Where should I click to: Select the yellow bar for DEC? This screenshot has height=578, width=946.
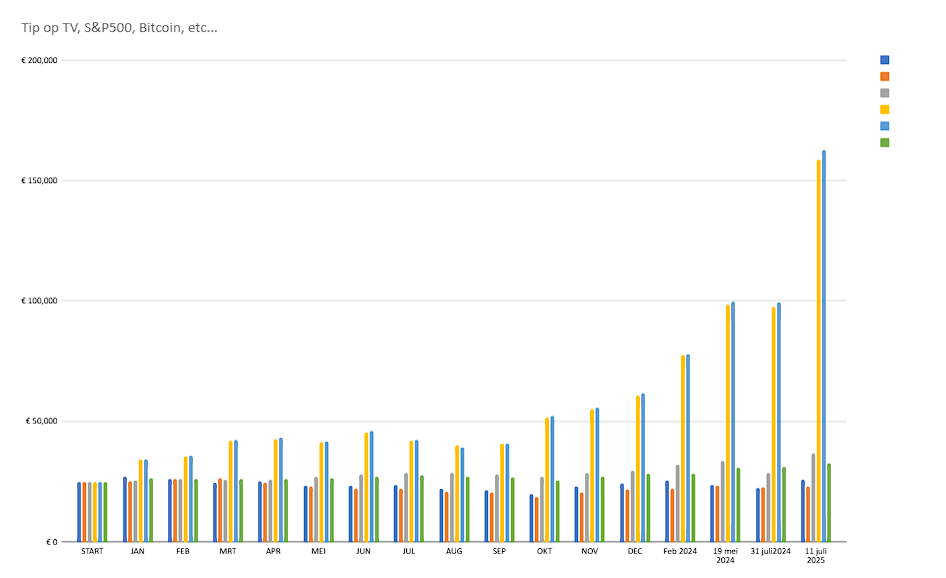pyautogui.click(x=638, y=469)
